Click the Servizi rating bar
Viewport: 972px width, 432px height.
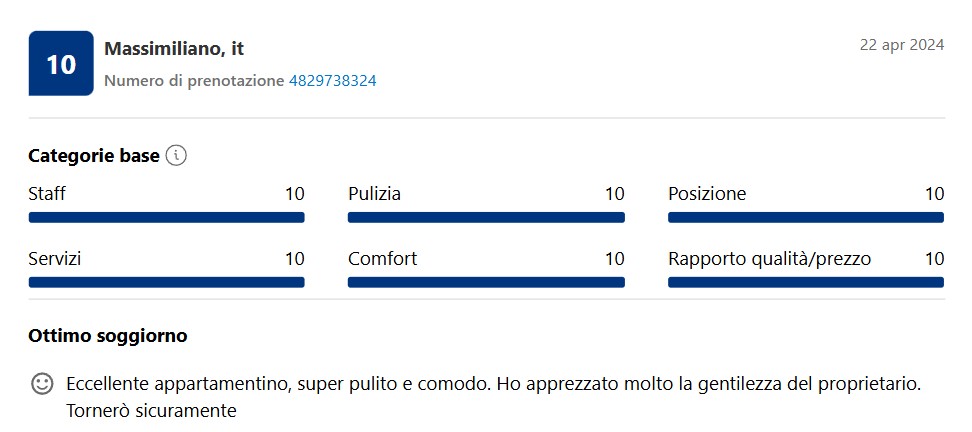pos(166,283)
